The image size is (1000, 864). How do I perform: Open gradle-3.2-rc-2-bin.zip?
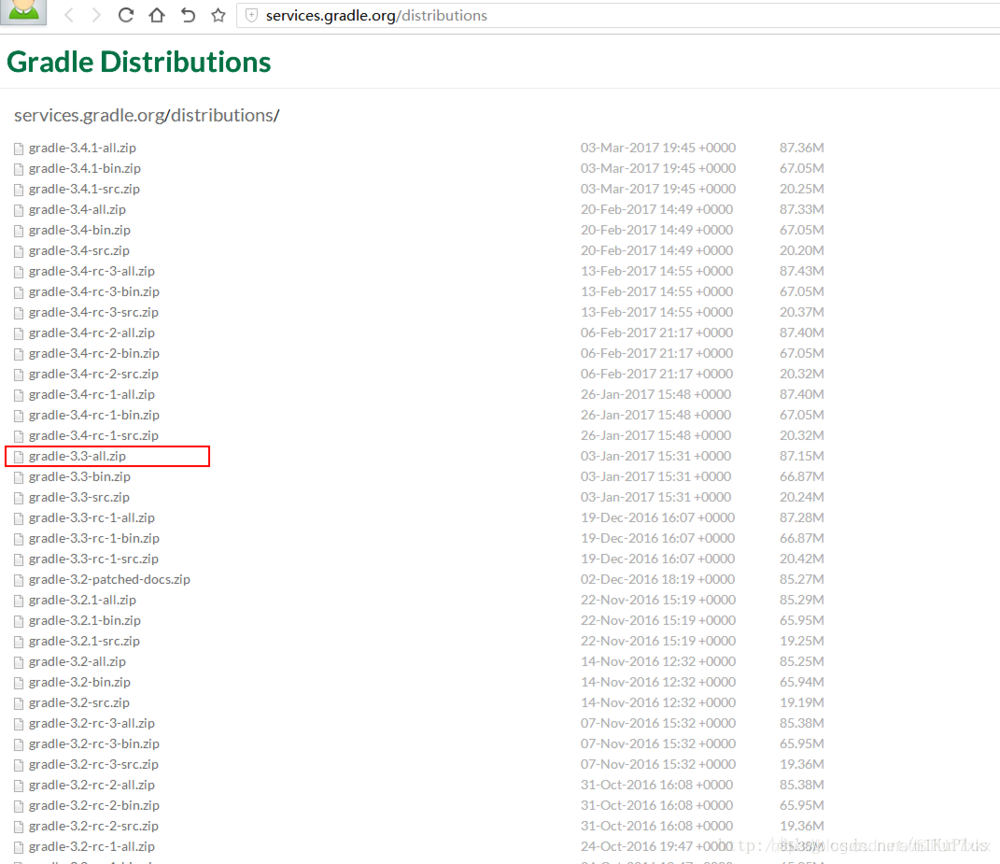(x=94, y=806)
